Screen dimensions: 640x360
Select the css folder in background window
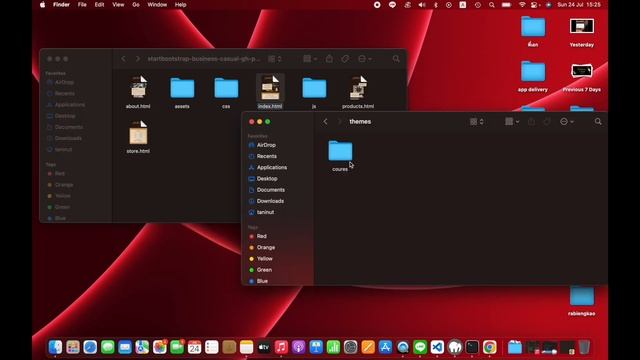point(226,88)
